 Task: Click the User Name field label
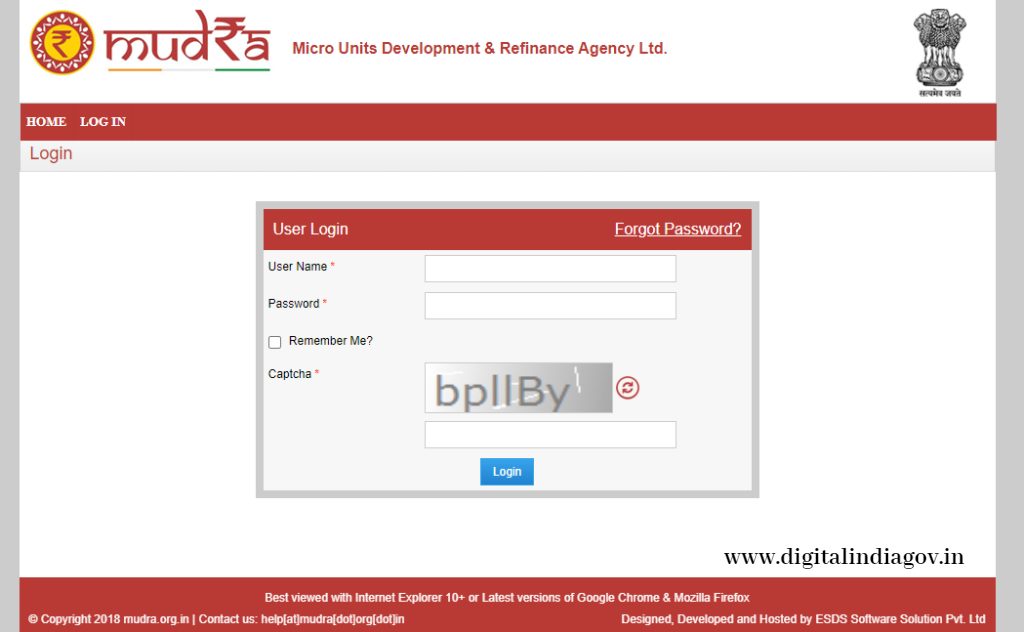point(297,266)
